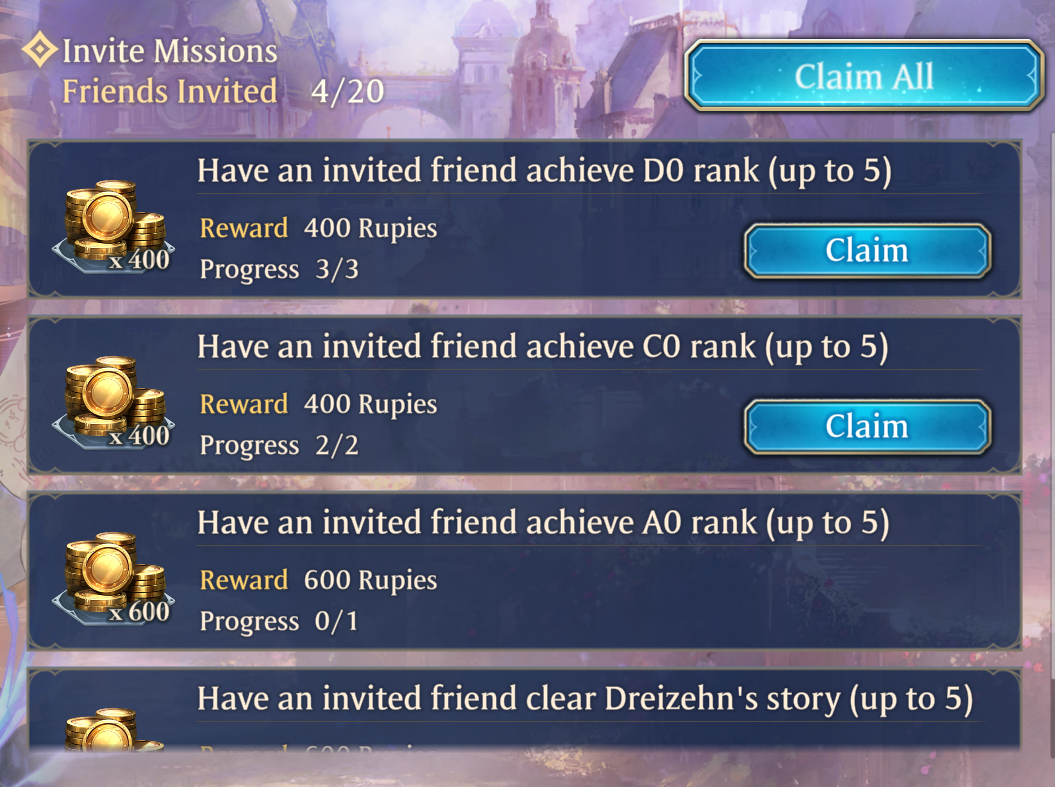1055x787 pixels.
Task: Select the Dreizehn's story mission entry
Action: (524, 708)
